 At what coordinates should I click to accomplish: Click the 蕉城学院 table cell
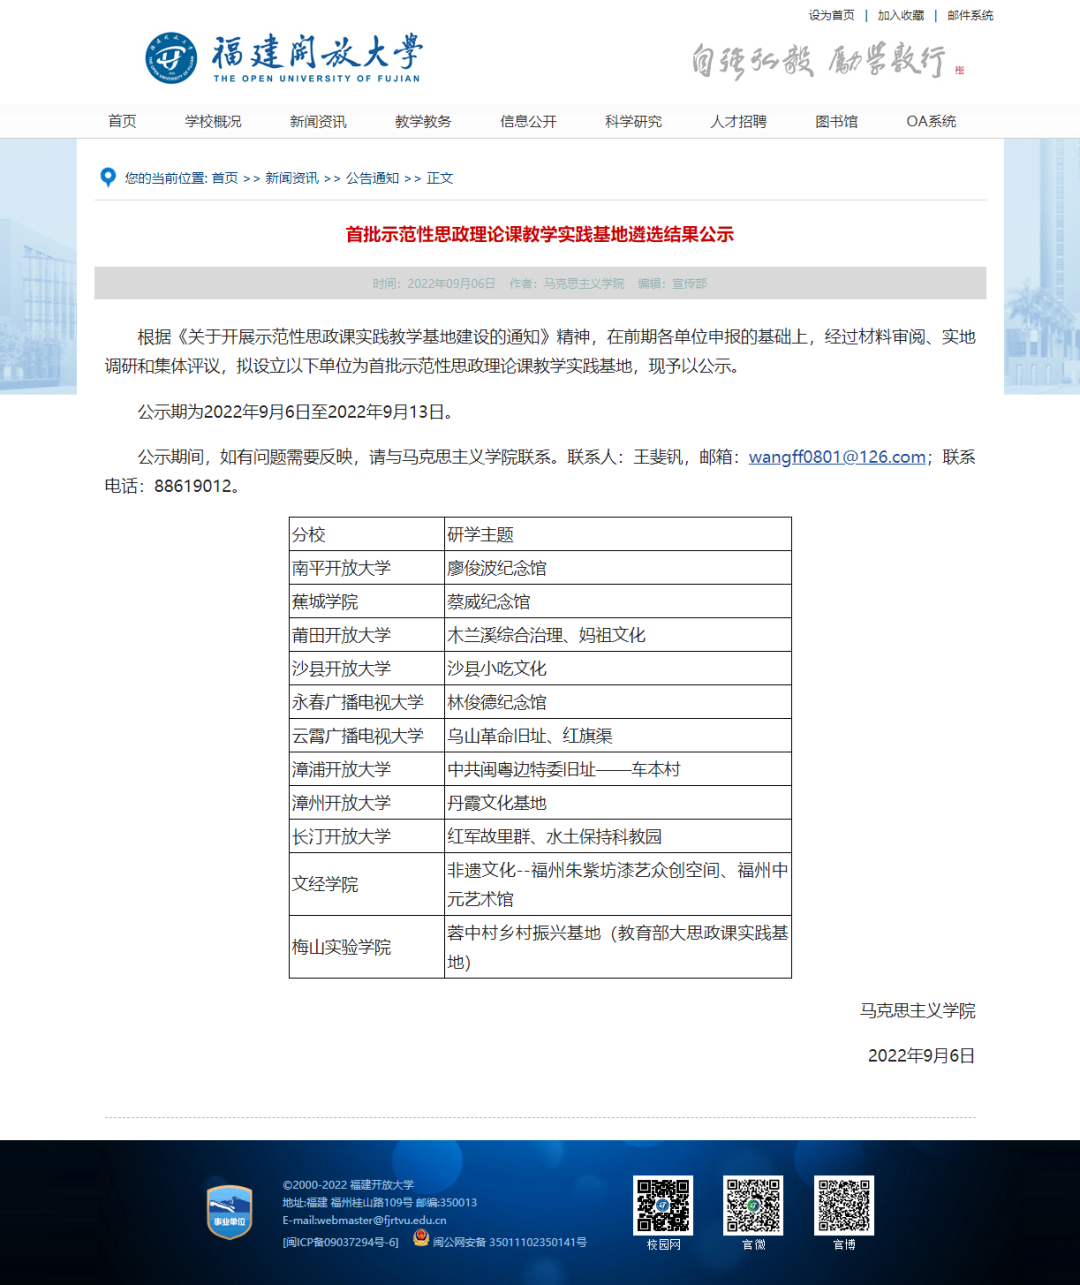pyautogui.click(x=367, y=602)
